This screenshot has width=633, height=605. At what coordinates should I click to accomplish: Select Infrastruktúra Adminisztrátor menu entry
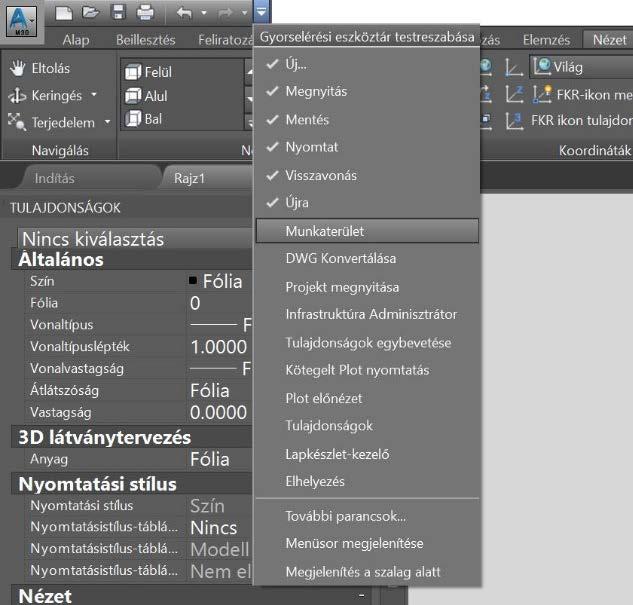click(367, 314)
